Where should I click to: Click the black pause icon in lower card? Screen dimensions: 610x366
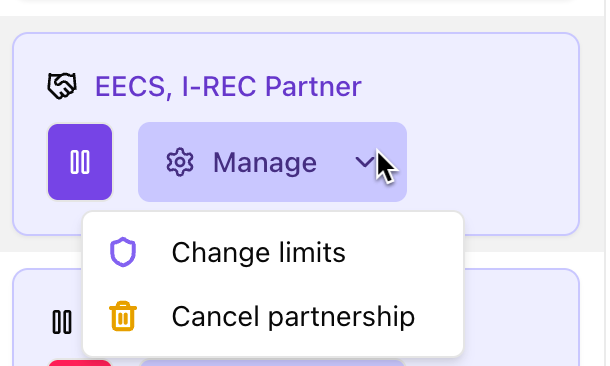[62, 322]
